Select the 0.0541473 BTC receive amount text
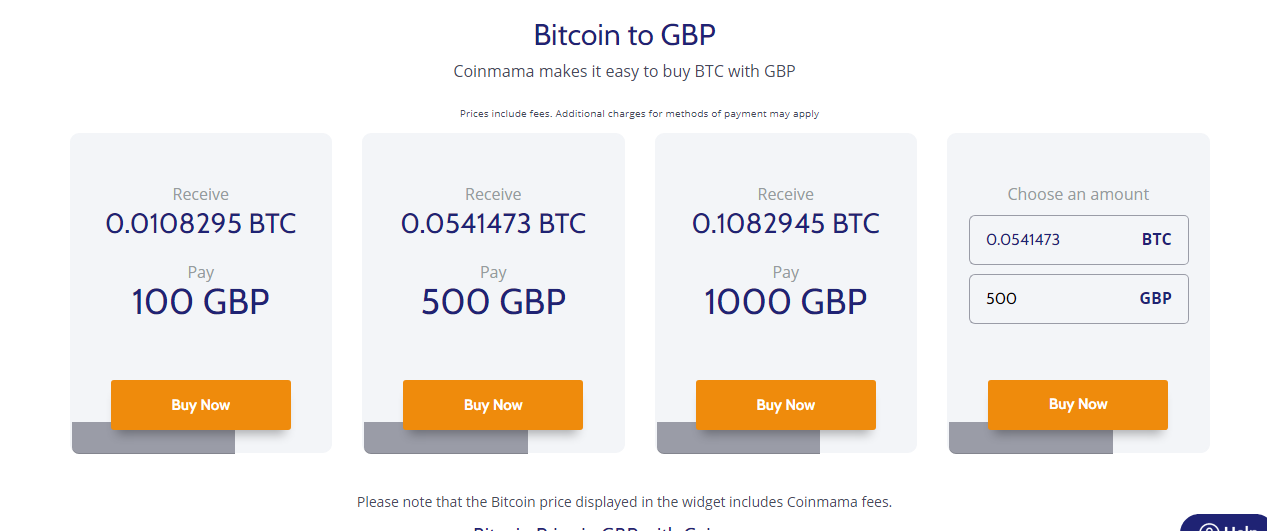This screenshot has height=531, width=1267. (493, 223)
